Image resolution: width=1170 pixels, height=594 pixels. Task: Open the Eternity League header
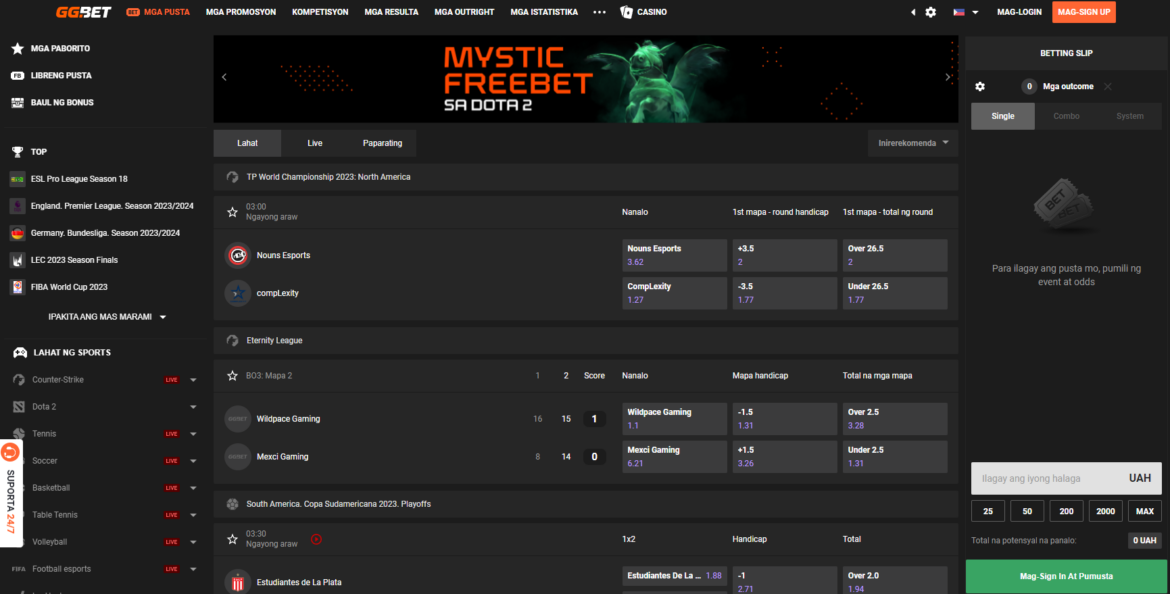tap(586, 340)
